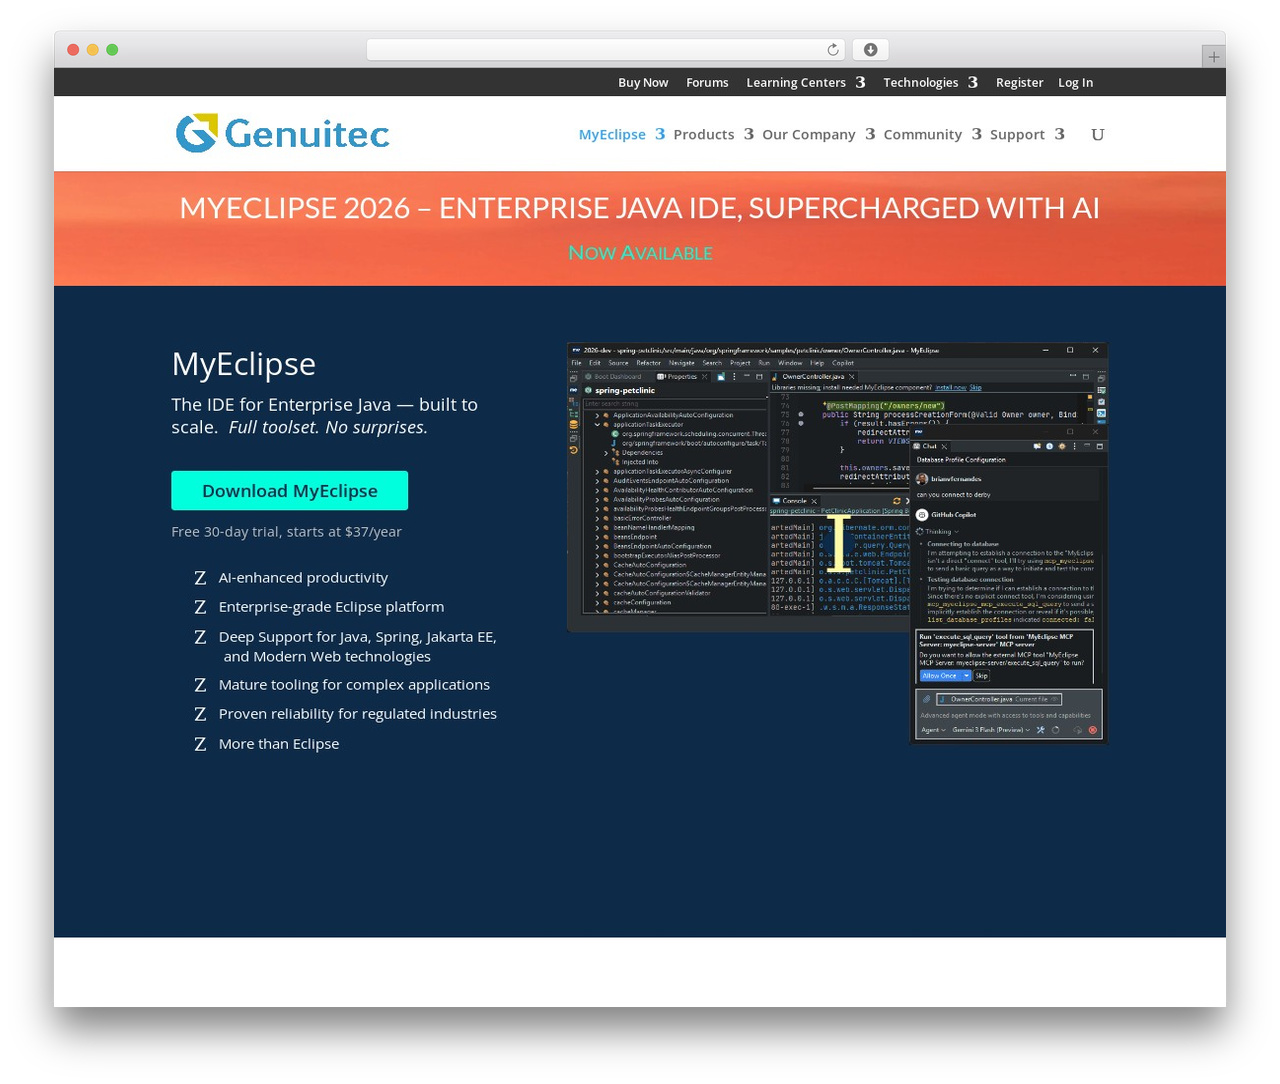Expand the Technologies dropdown
The width and height of the screenshot is (1280, 1084).
tap(930, 83)
